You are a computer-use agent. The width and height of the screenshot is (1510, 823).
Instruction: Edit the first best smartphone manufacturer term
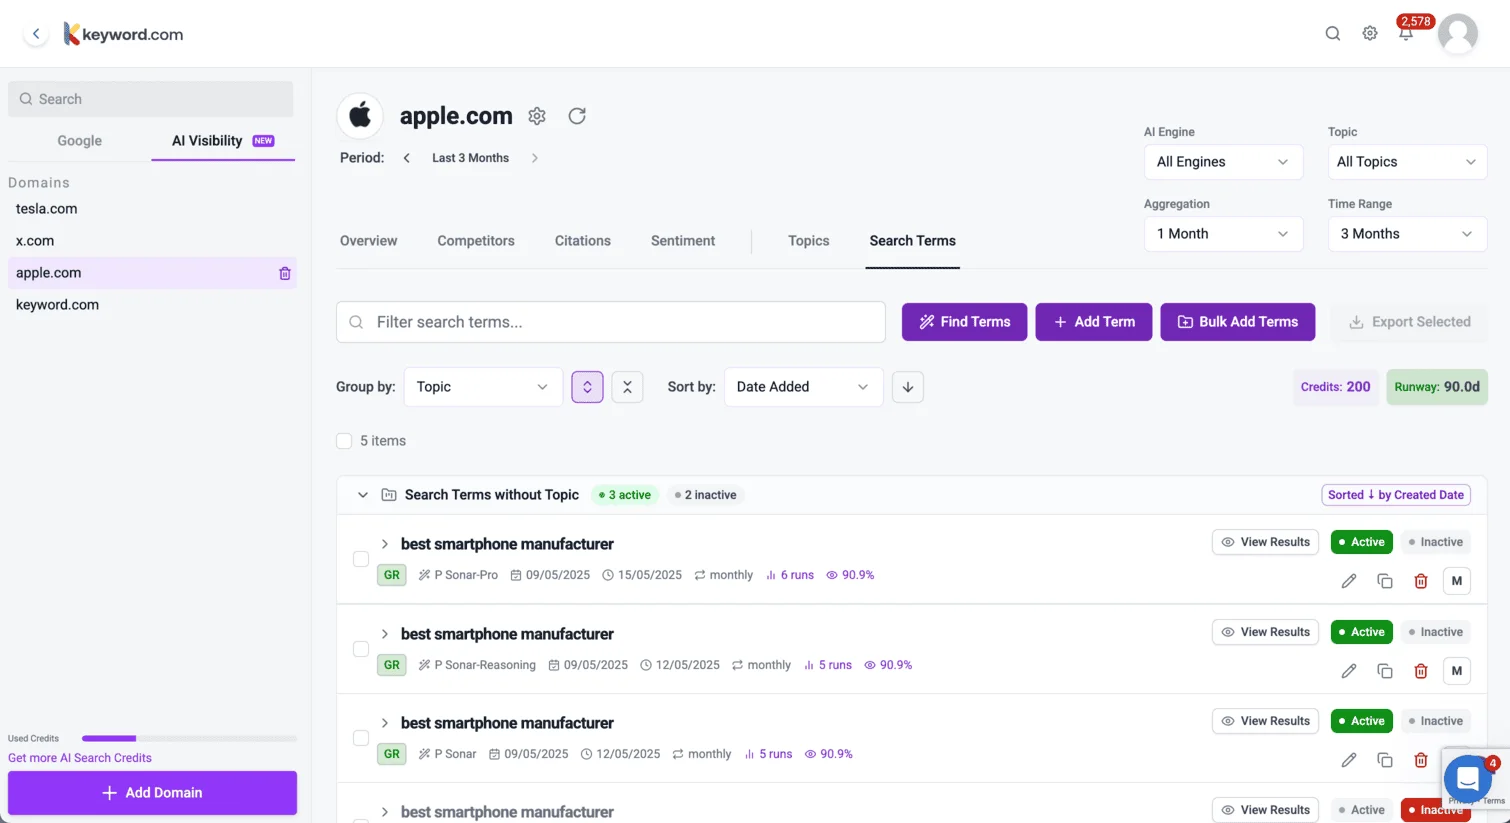(x=1348, y=580)
